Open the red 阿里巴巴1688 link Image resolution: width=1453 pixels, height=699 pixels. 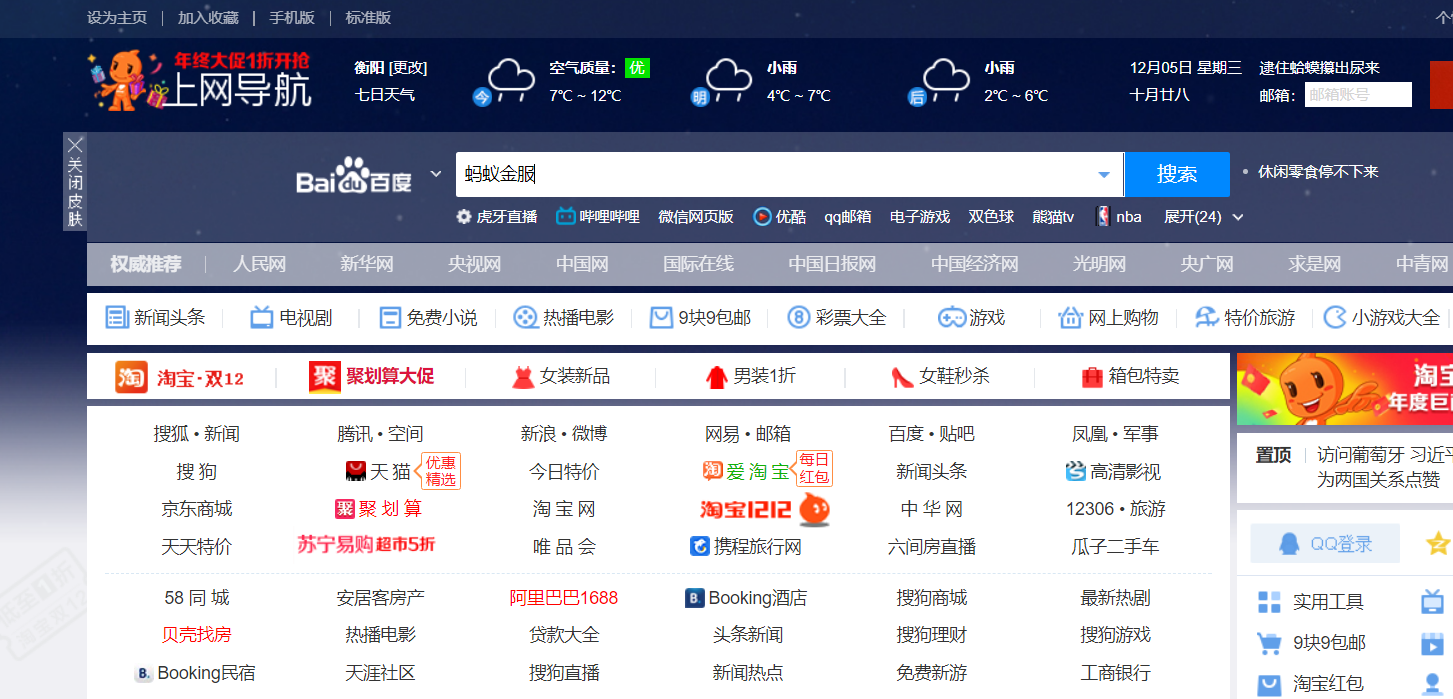[x=564, y=598]
